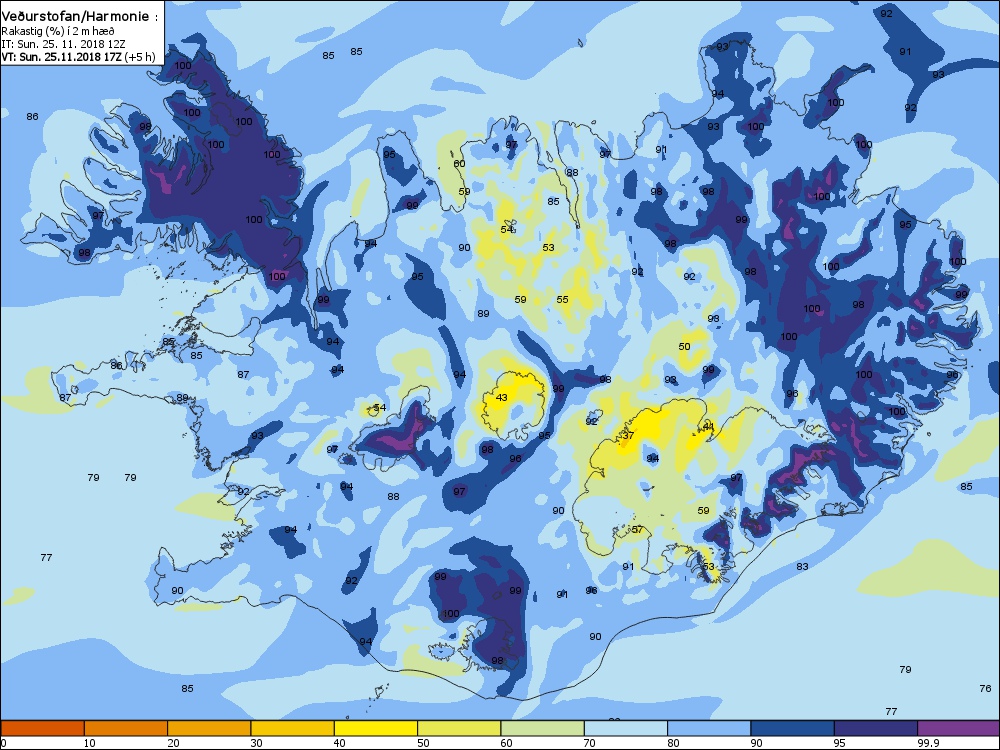Click the pale yellow 50–60 legend swatch

click(459, 728)
